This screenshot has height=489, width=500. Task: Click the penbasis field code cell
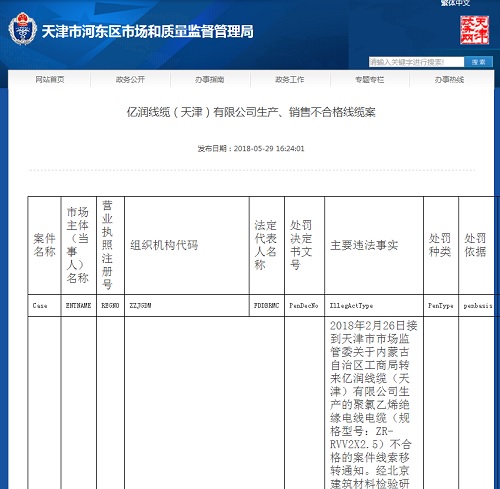pyautogui.click(x=477, y=305)
